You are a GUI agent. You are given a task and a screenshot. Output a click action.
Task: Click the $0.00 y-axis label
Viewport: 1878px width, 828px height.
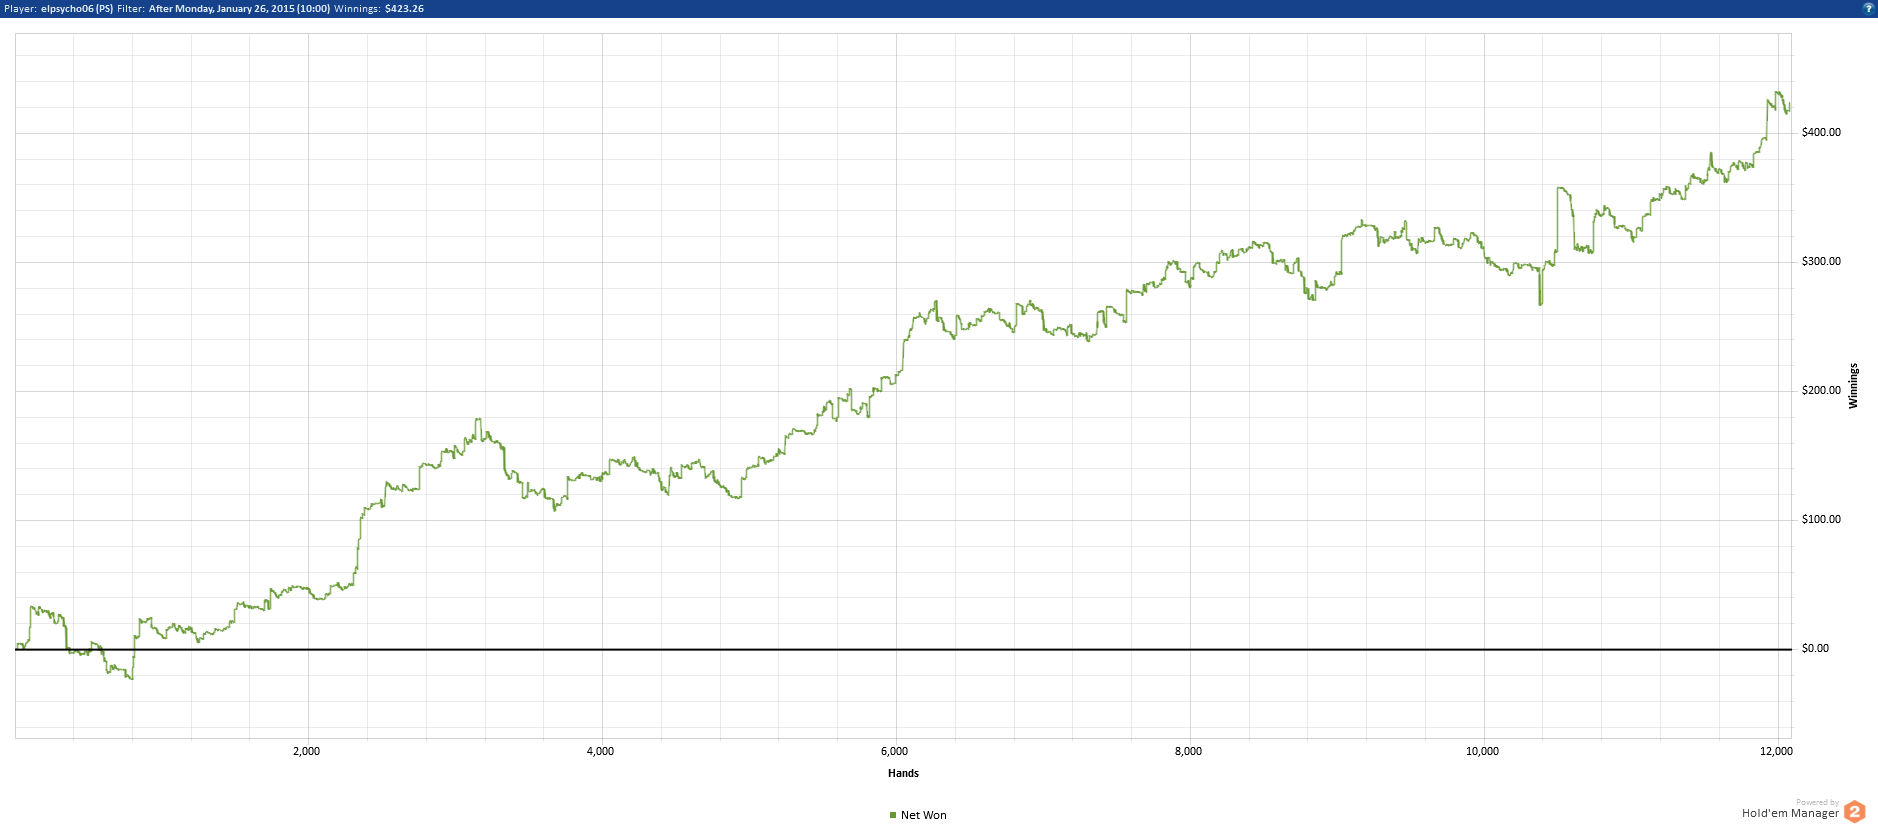(x=1815, y=648)
